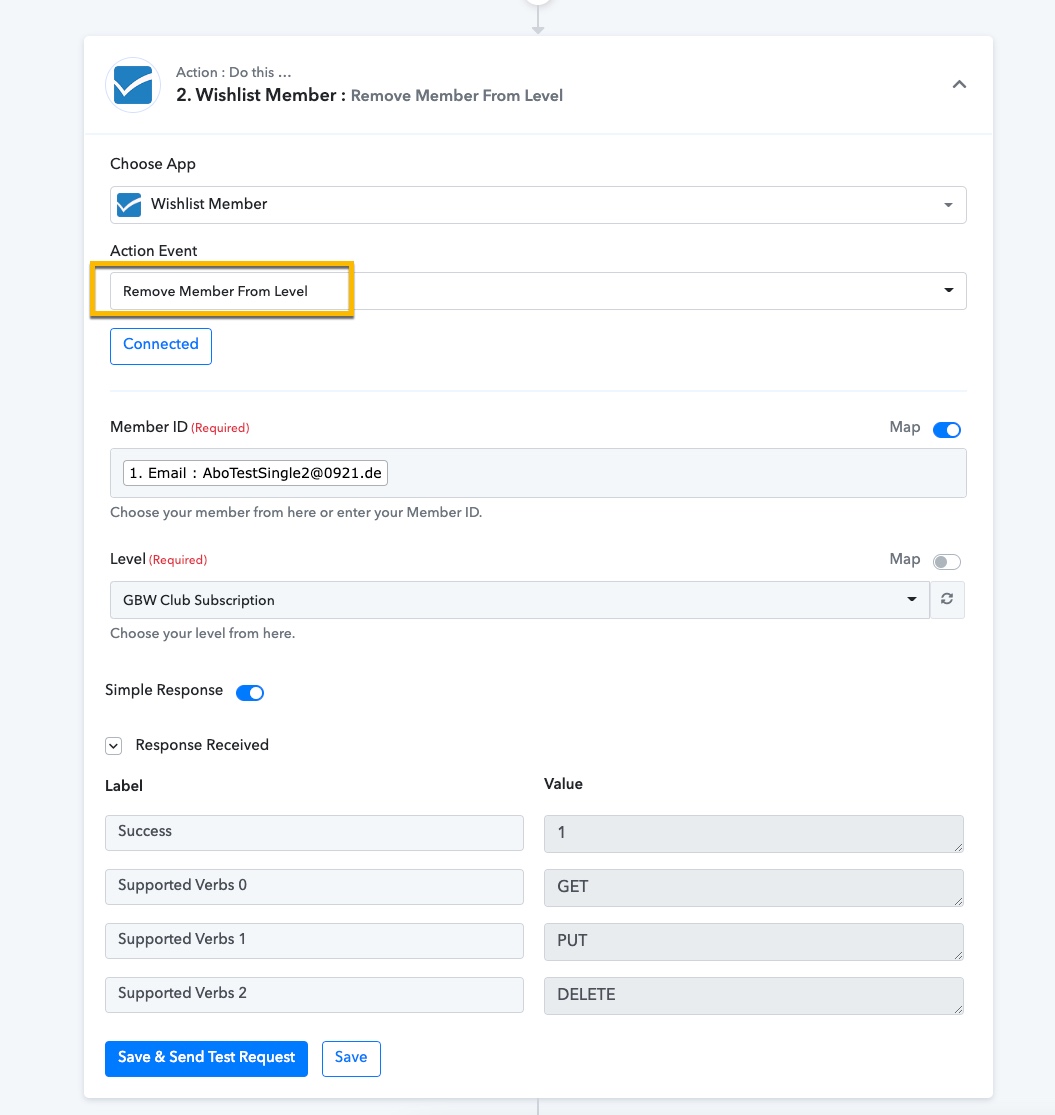
Task: Click the small Wishlist Member icon in Choose App
Action: 129,205
